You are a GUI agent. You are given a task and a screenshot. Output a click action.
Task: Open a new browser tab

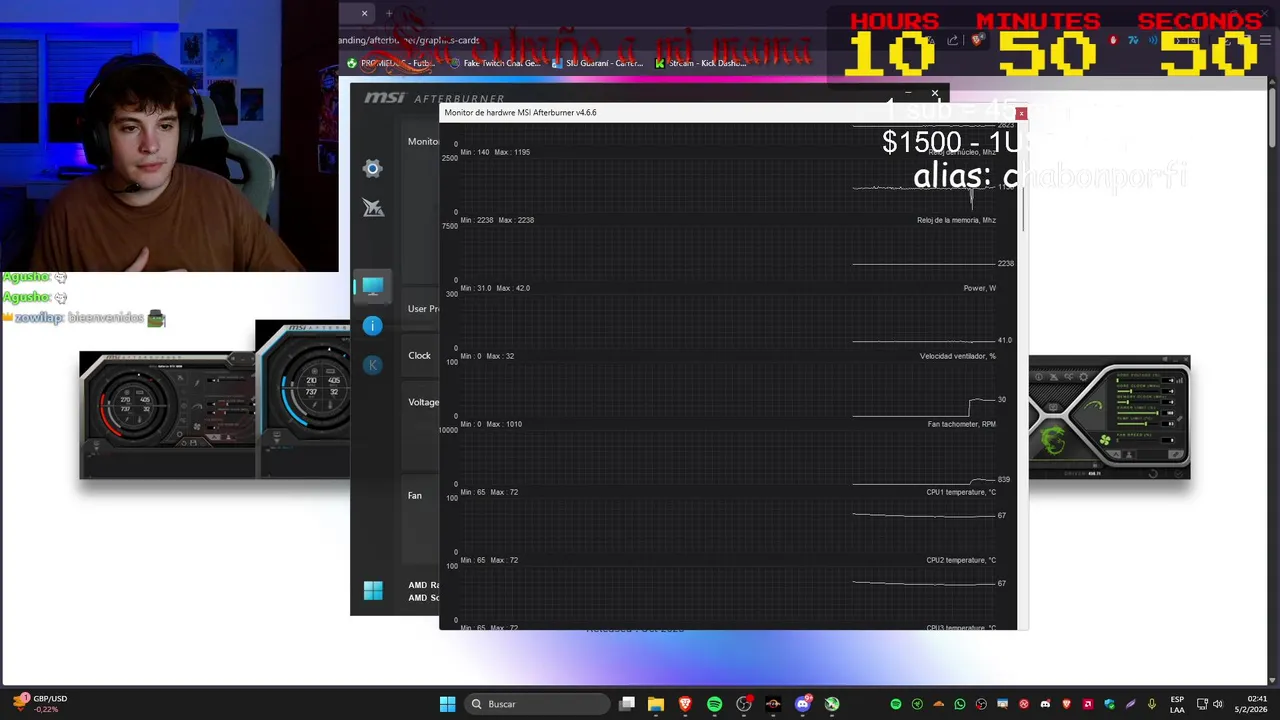389,13
